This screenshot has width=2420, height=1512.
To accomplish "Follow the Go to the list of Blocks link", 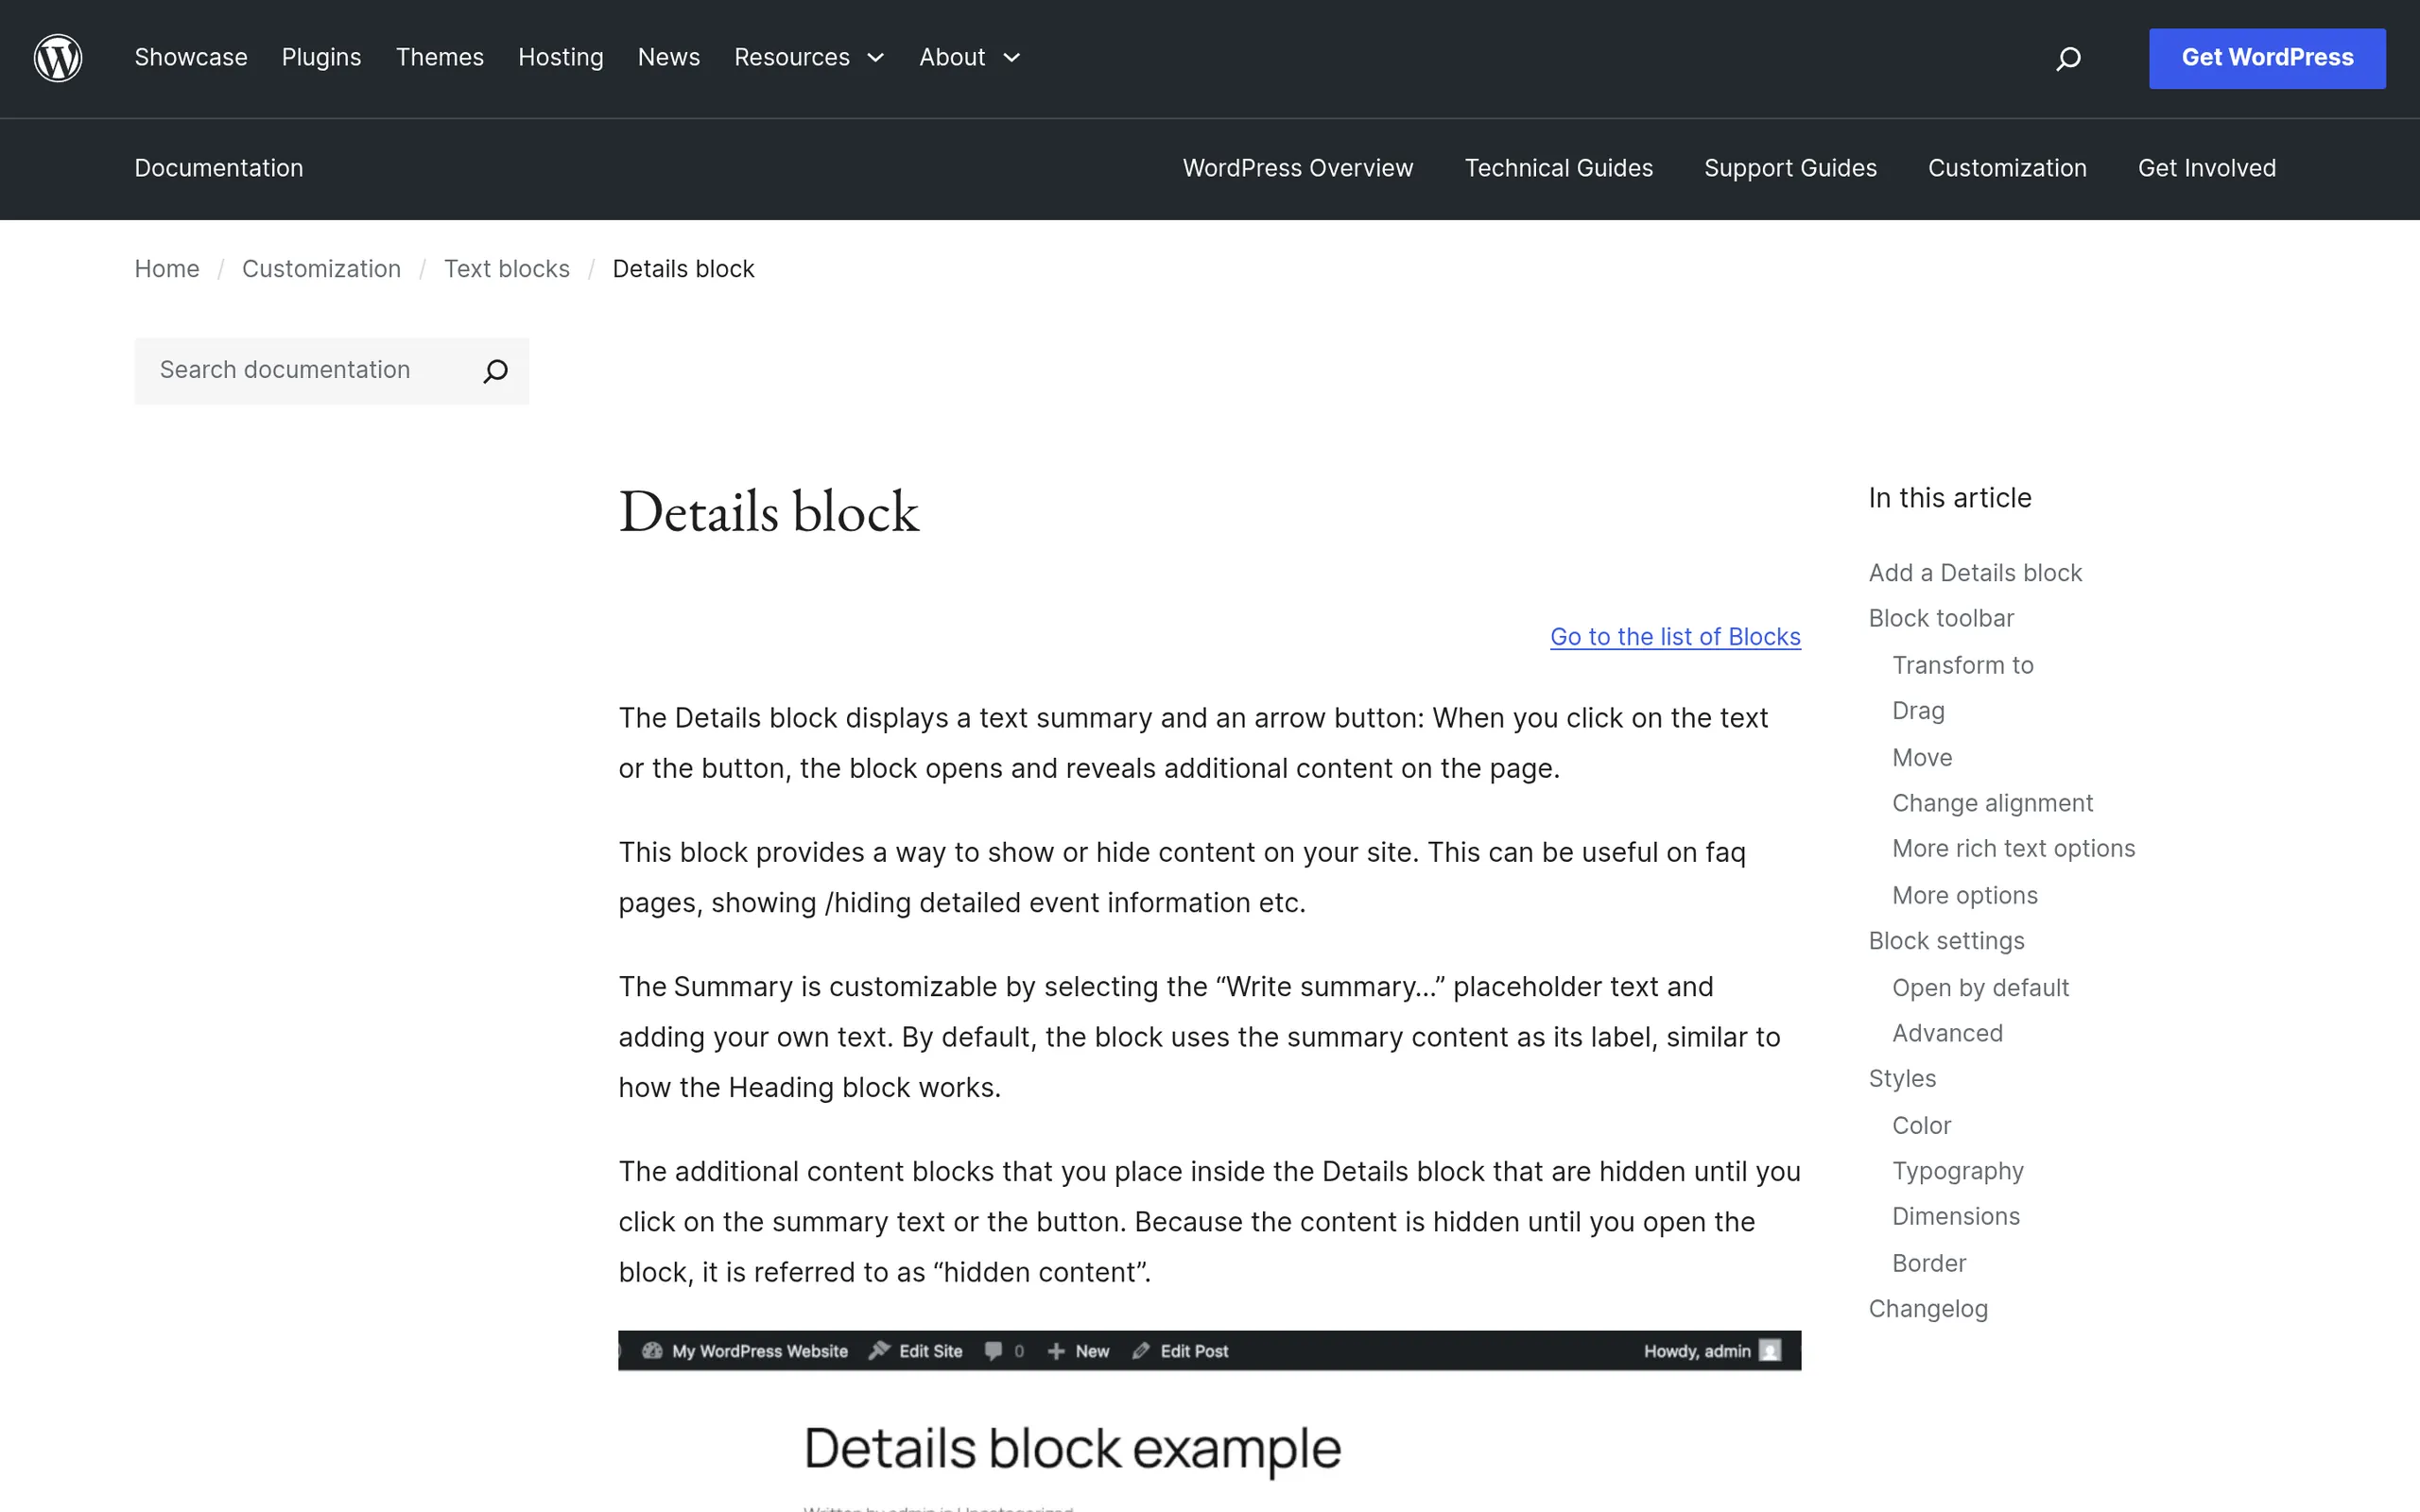I will (1675, 637).
